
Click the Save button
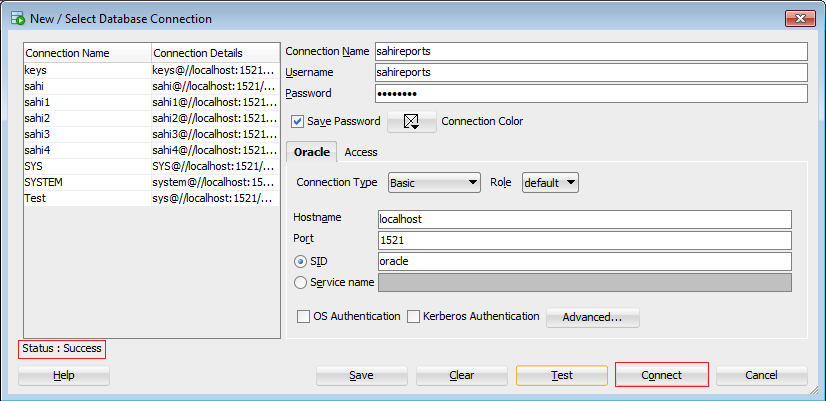(361, 375)
